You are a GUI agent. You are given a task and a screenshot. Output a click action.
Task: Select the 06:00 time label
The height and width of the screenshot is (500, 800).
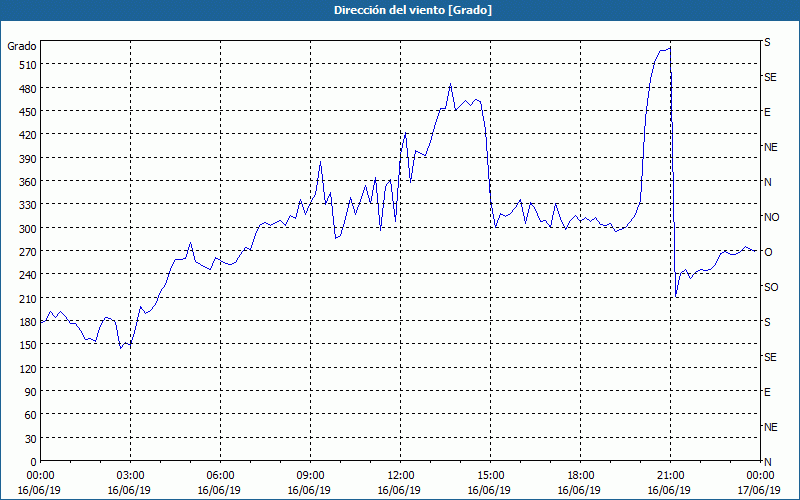(x=220, y=476)
